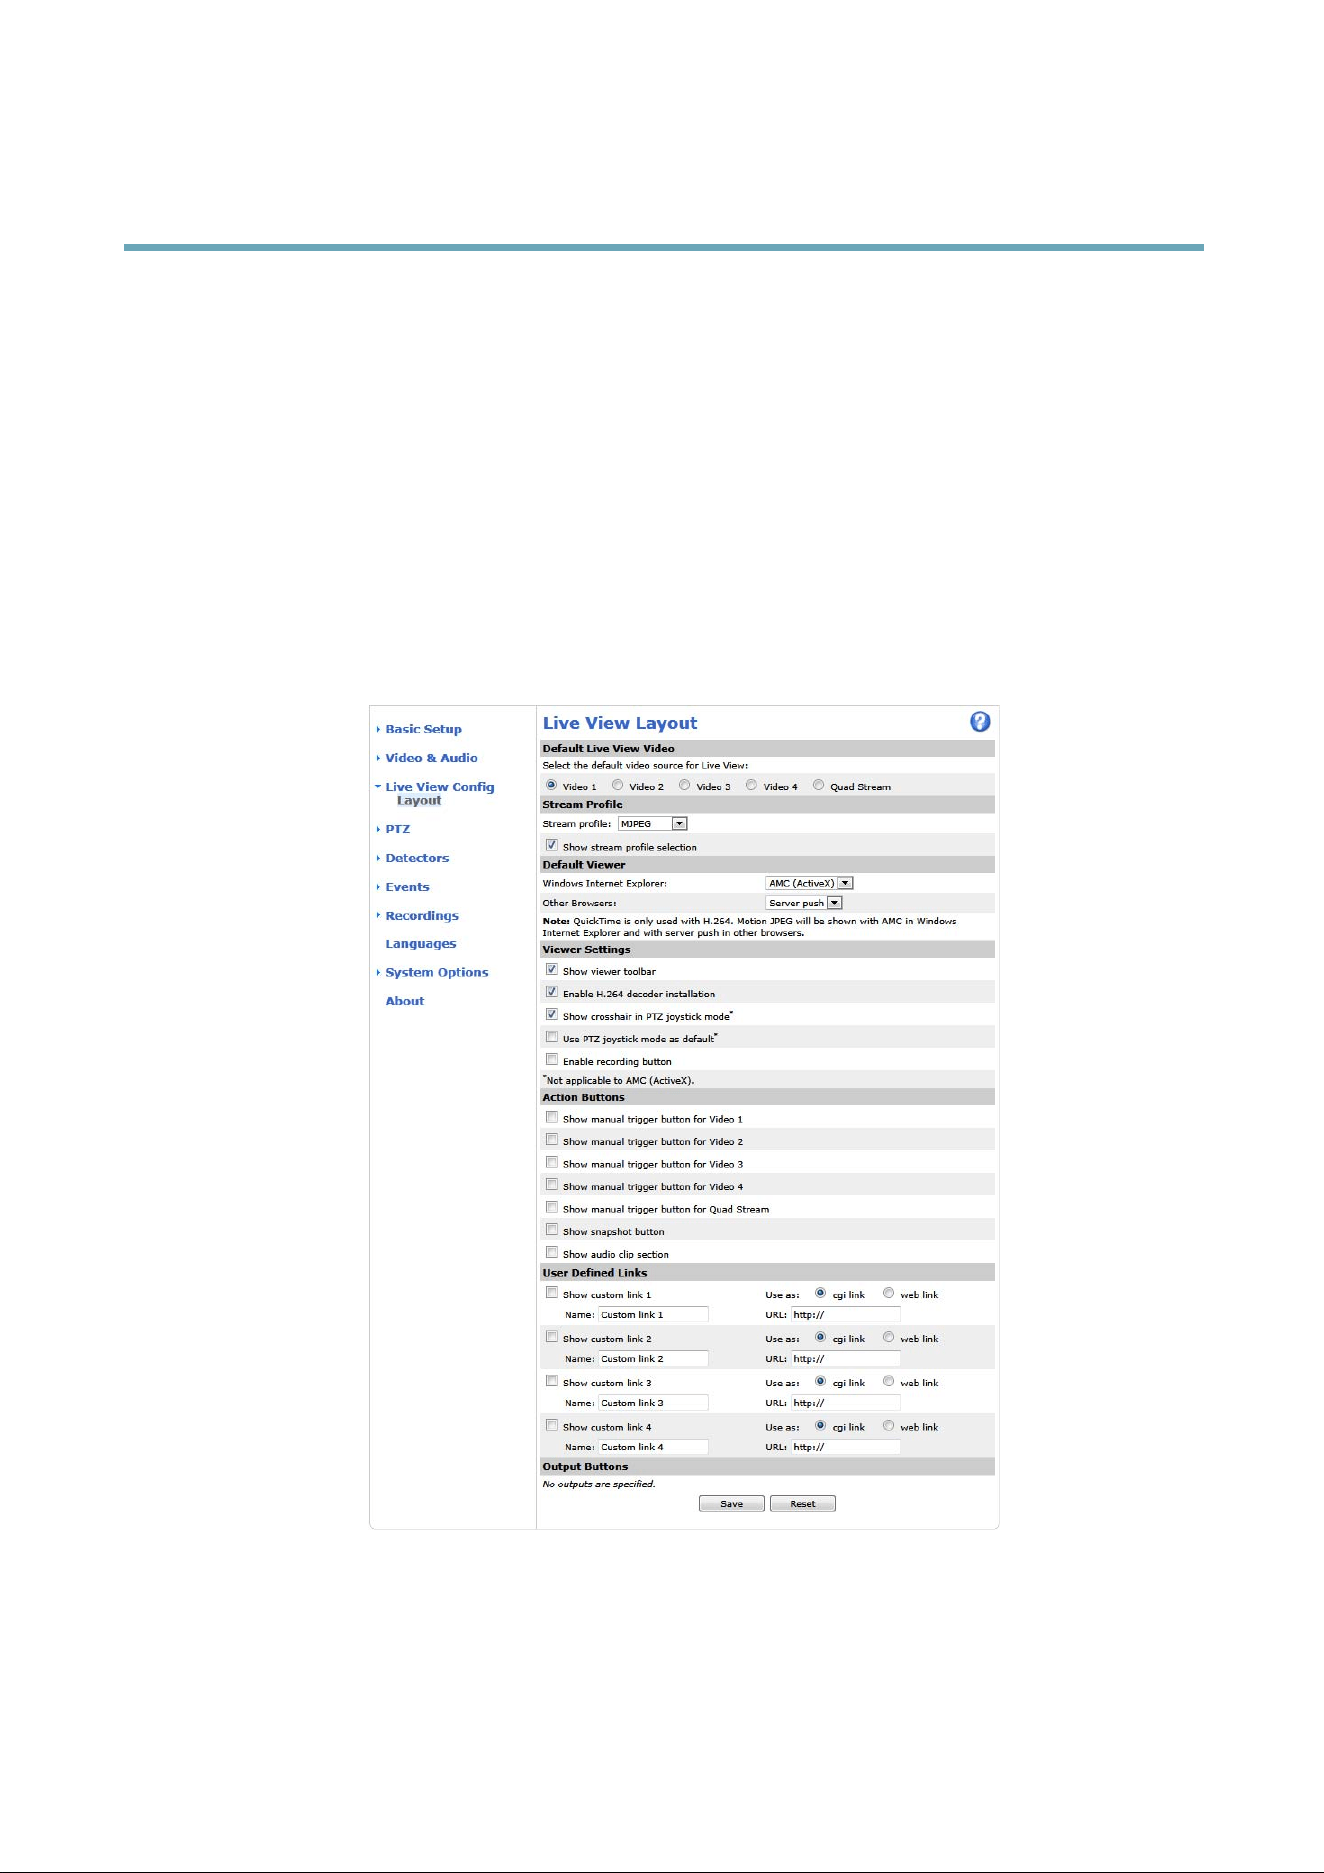Select Video 2 as default source
The width and height of the screenshot is (1324, 1873).
(618, 785)
